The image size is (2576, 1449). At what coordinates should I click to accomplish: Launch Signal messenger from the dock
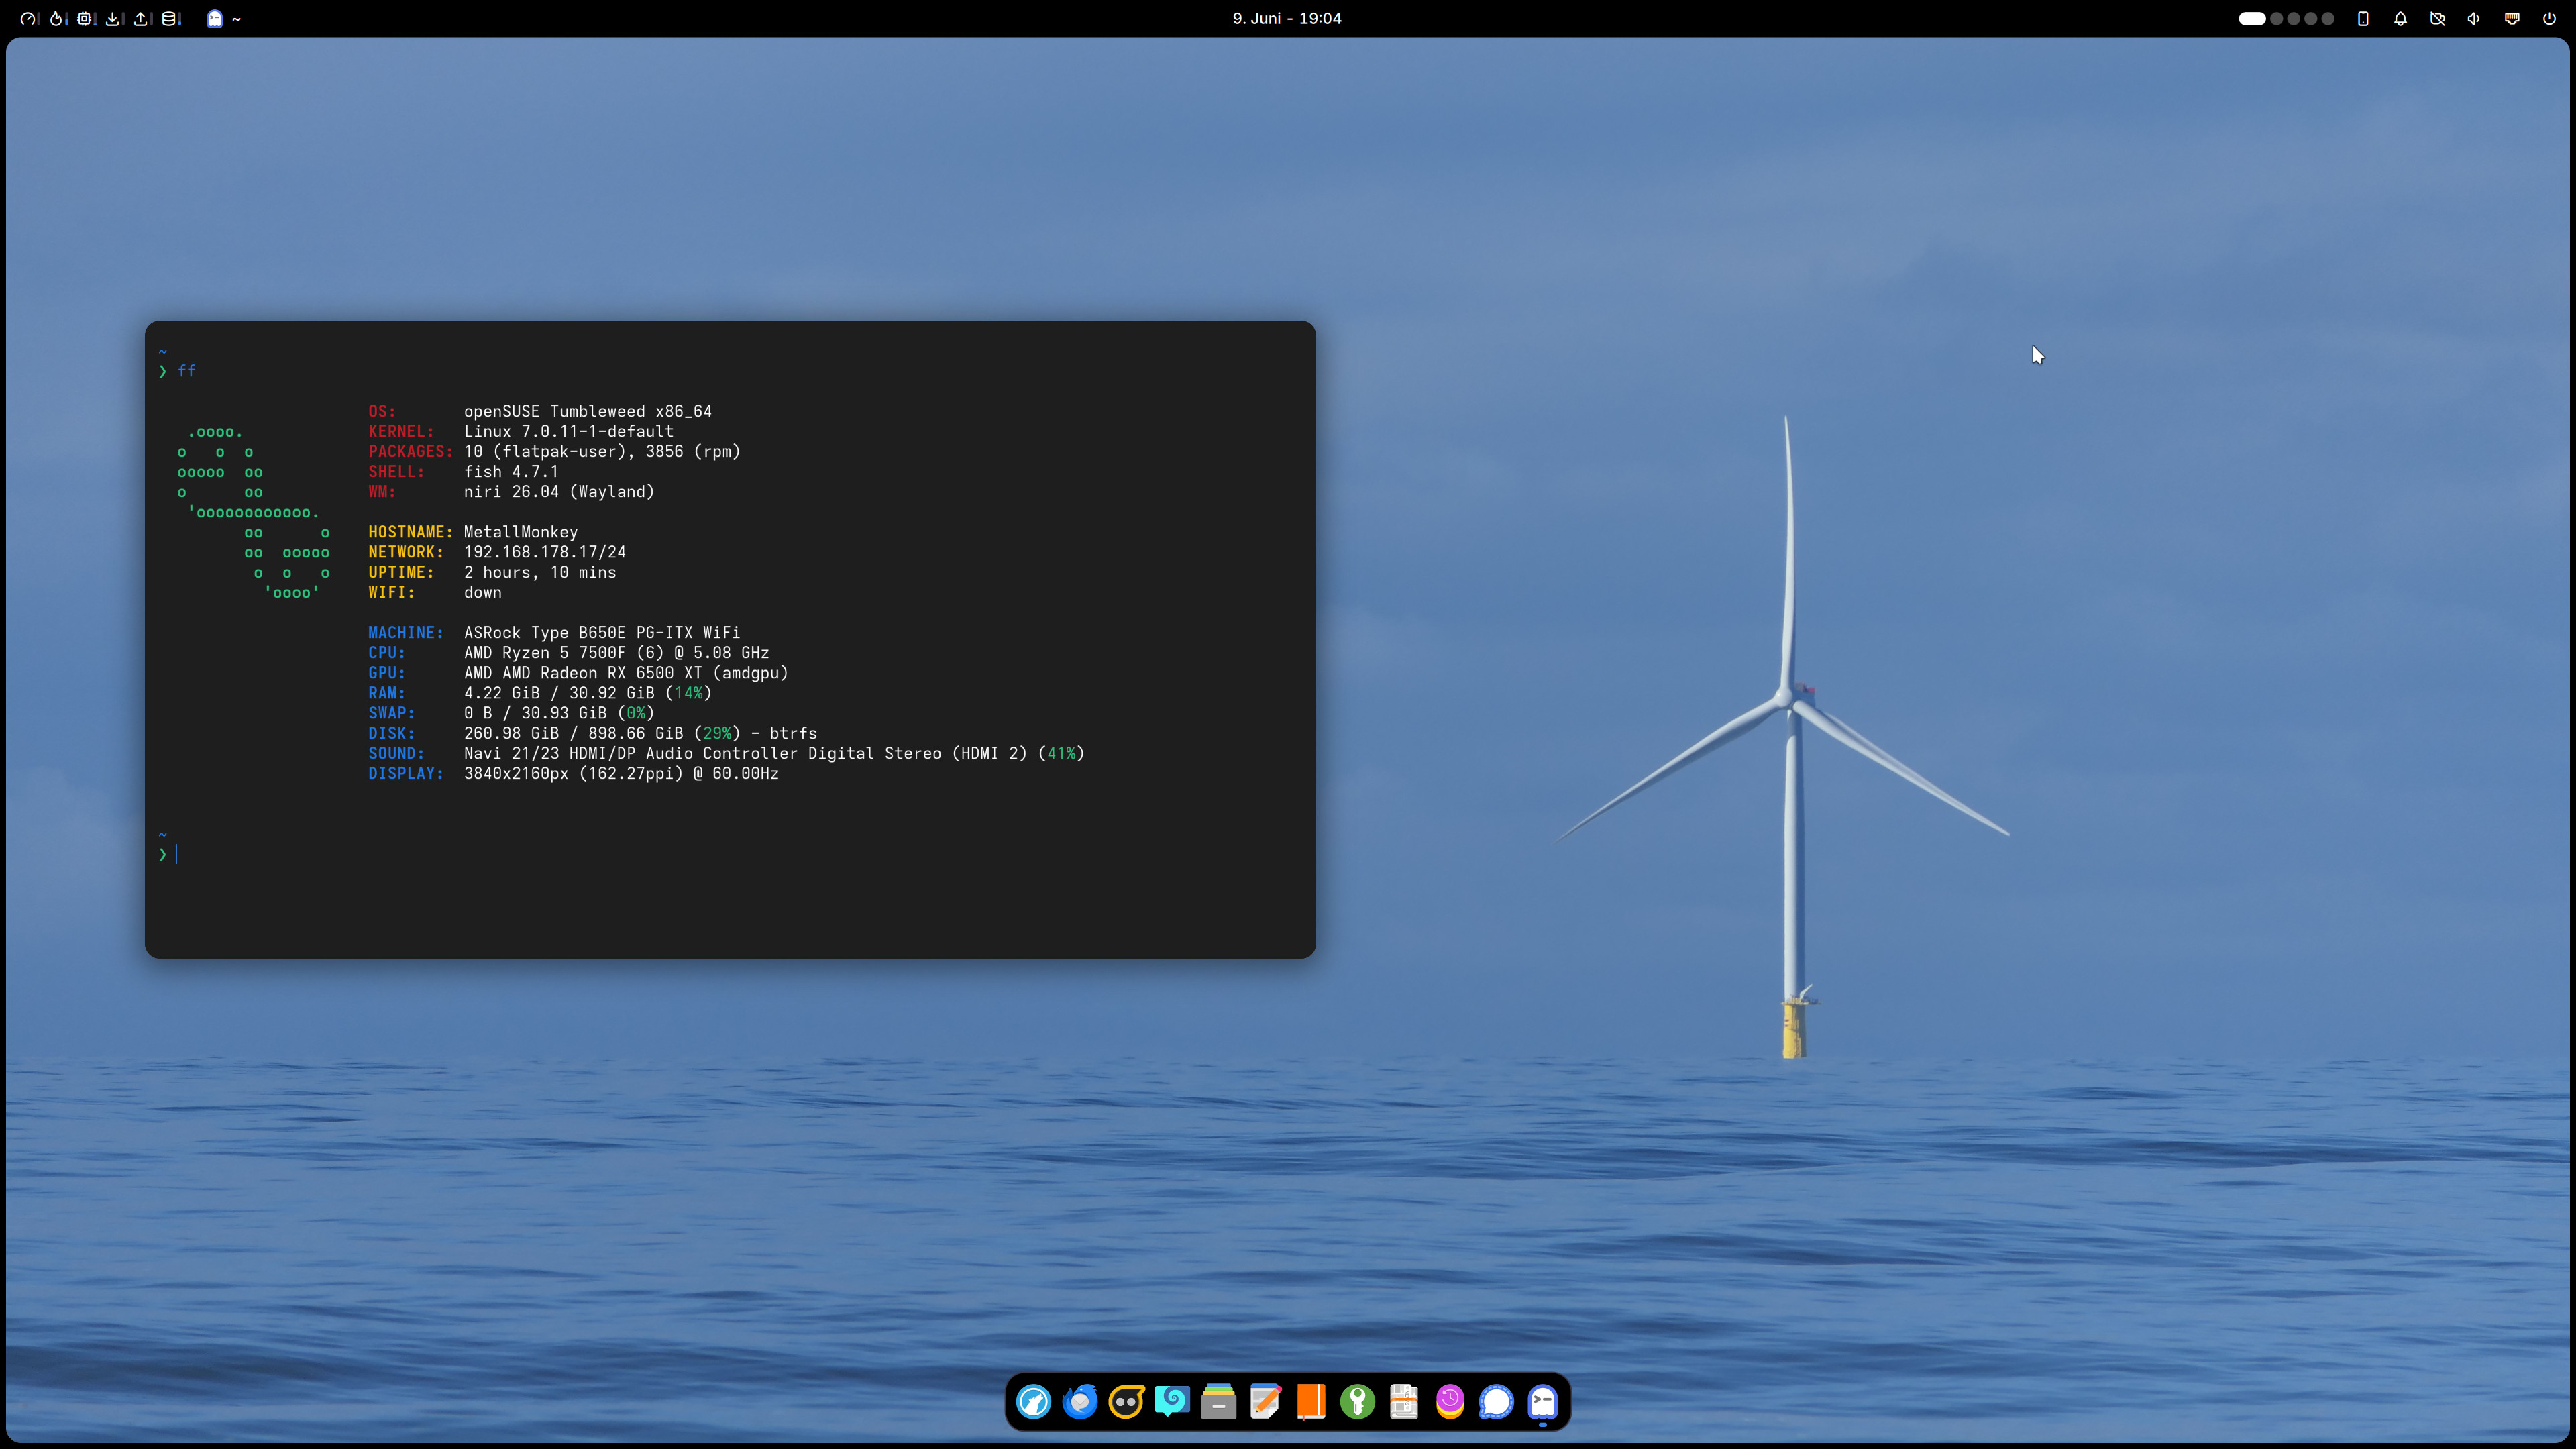pyautogui.click(x=1496, y=1402)
